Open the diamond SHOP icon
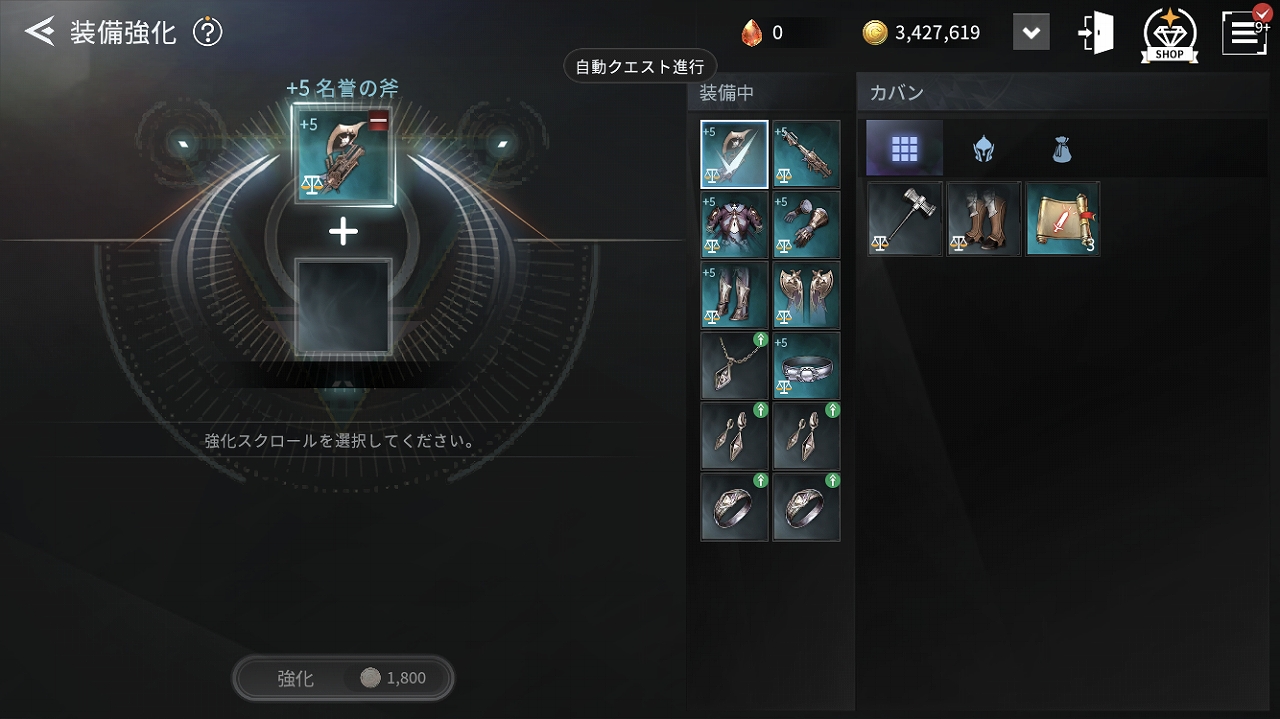This screenshot has width=1280, height=719. click(x=1170, y=35)
